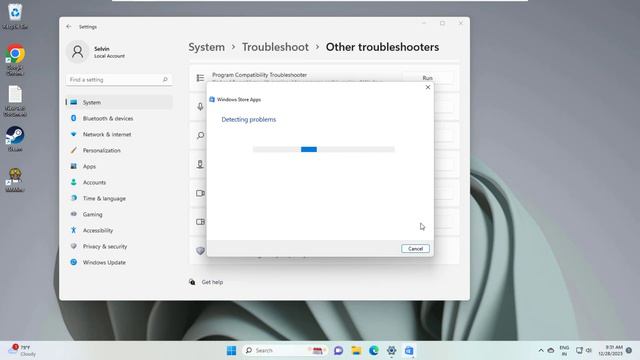
Task: Open Time & language settings
Action: 119,198
